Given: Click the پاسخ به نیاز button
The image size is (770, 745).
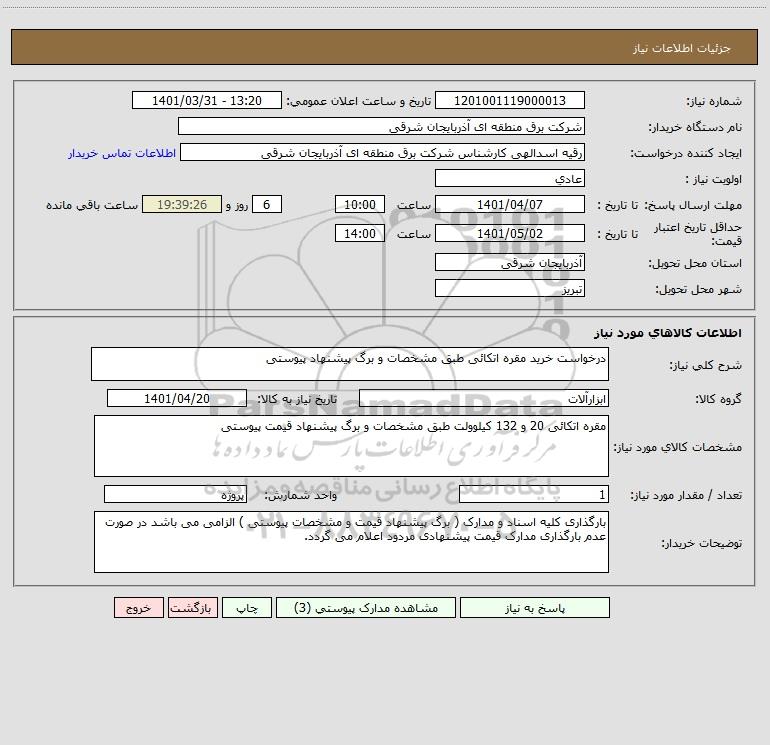Looking at the screenshot, I should 534,607.
